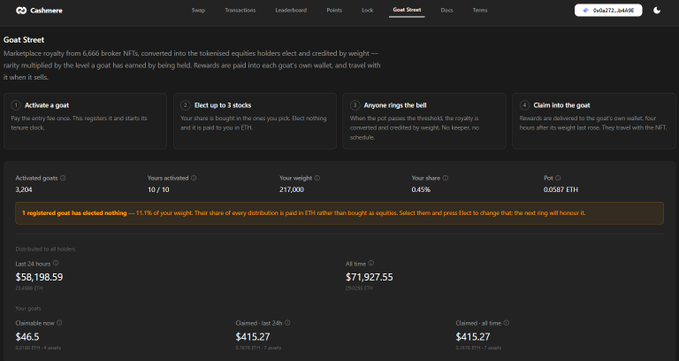The height and width of the screenshot is (361, 679).
Task: Open the wallet address button 0x0a272
Action: coord(608,10)
